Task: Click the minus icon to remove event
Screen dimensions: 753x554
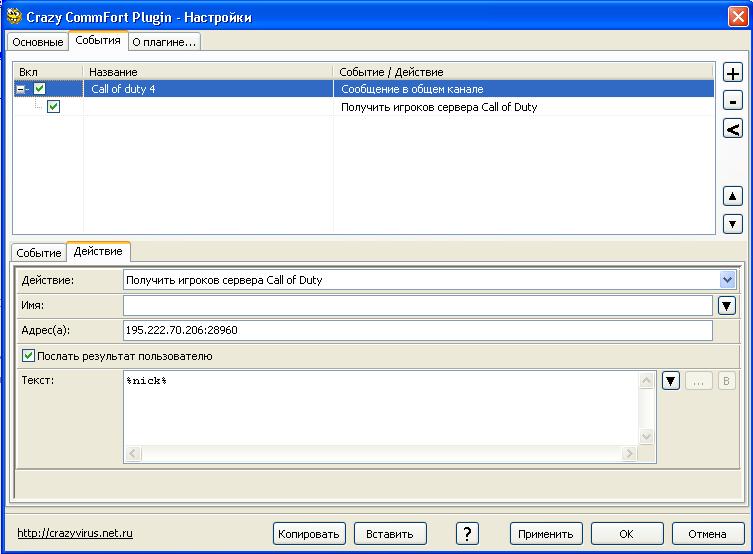Action: pyautogui.click(x=732, y=101)
